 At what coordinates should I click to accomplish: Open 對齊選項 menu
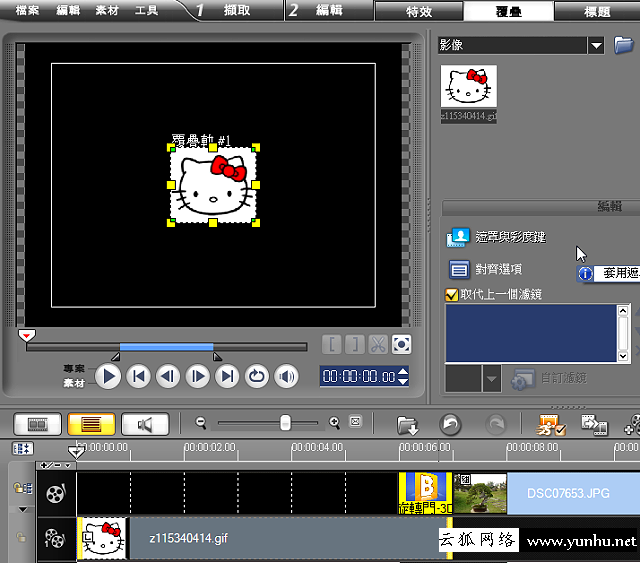point(485,269)
